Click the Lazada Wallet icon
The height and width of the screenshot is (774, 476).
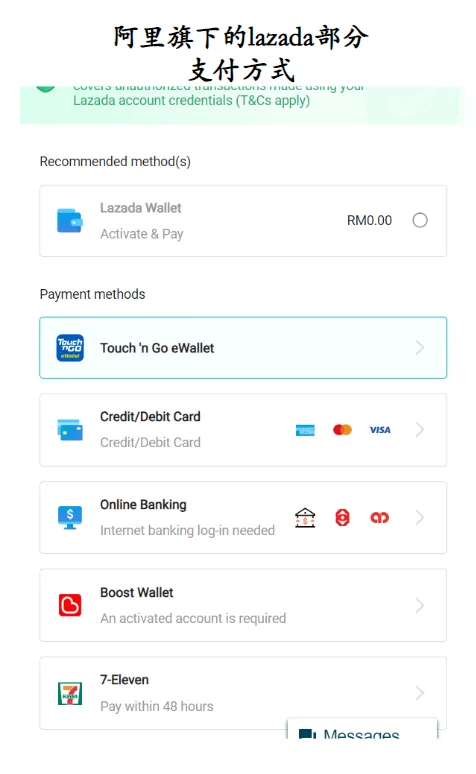tap(70, 221)
